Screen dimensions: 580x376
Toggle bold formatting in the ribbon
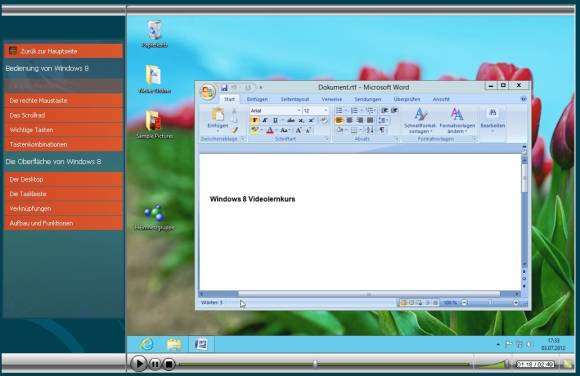[x=254, y=120]
